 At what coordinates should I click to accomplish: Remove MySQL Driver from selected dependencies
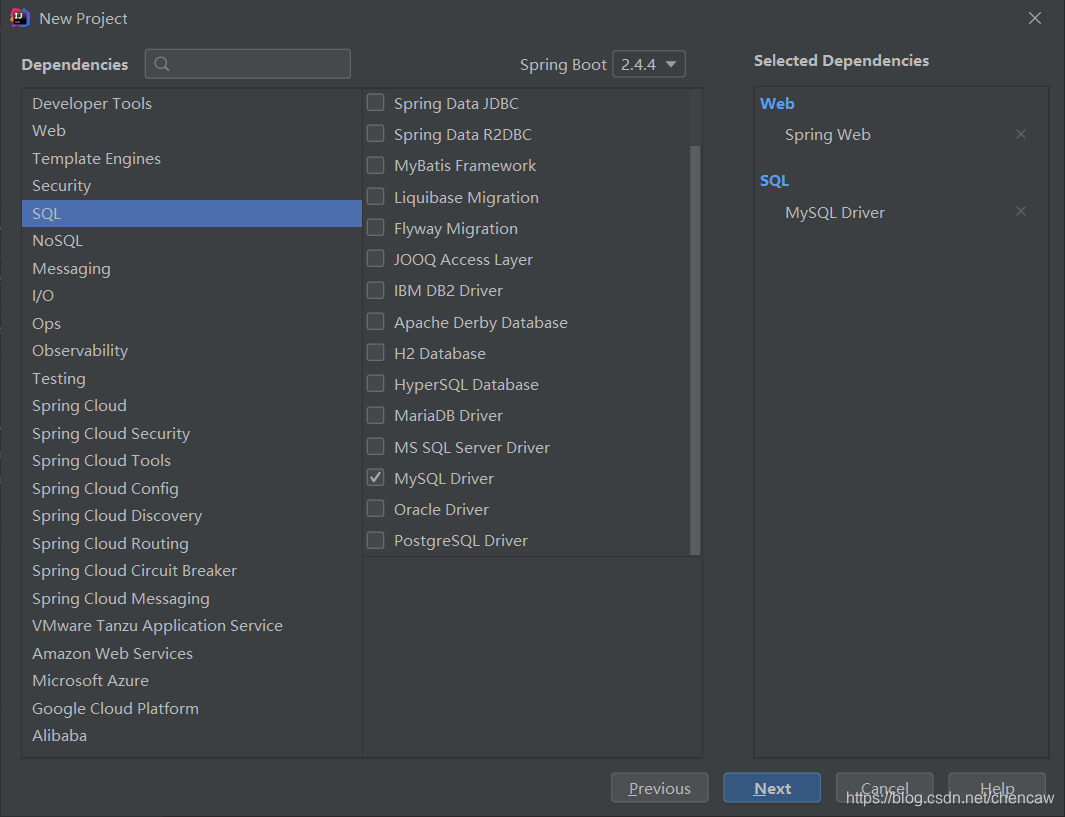1020,211
